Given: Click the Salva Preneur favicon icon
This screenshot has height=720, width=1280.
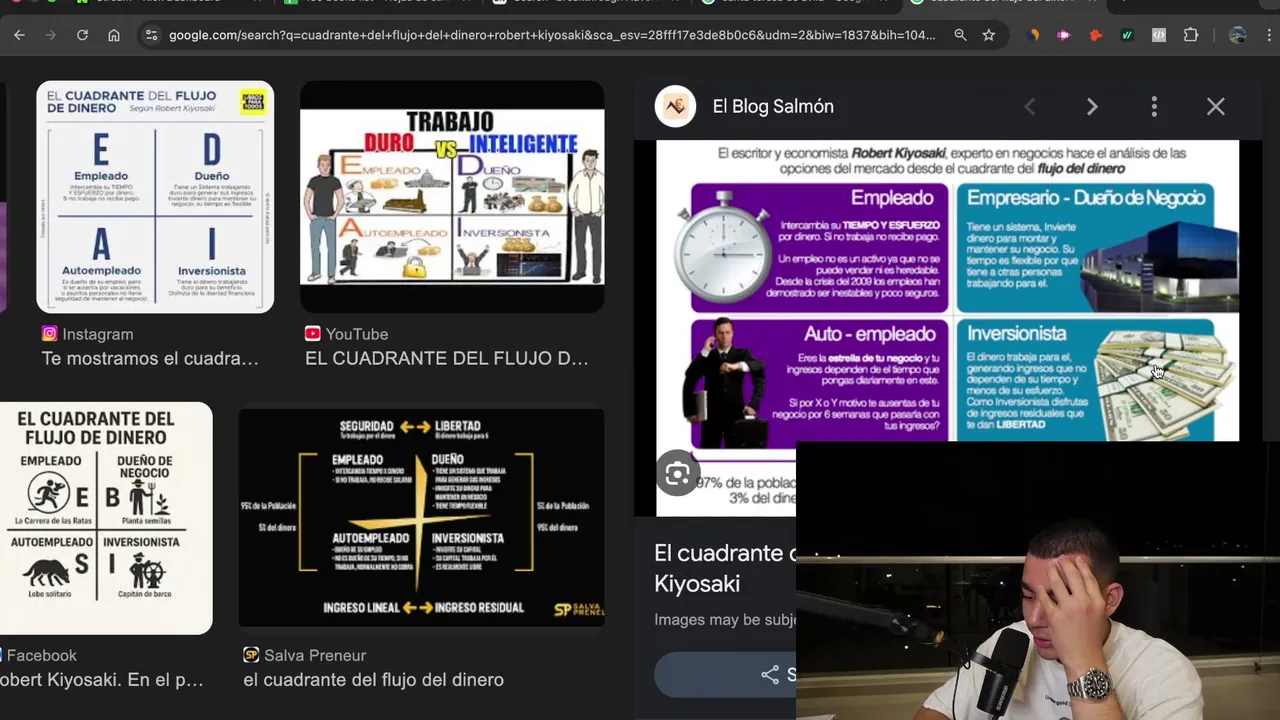Looking at the screenshot, I should pyautogui.click(x=251, y=655).
